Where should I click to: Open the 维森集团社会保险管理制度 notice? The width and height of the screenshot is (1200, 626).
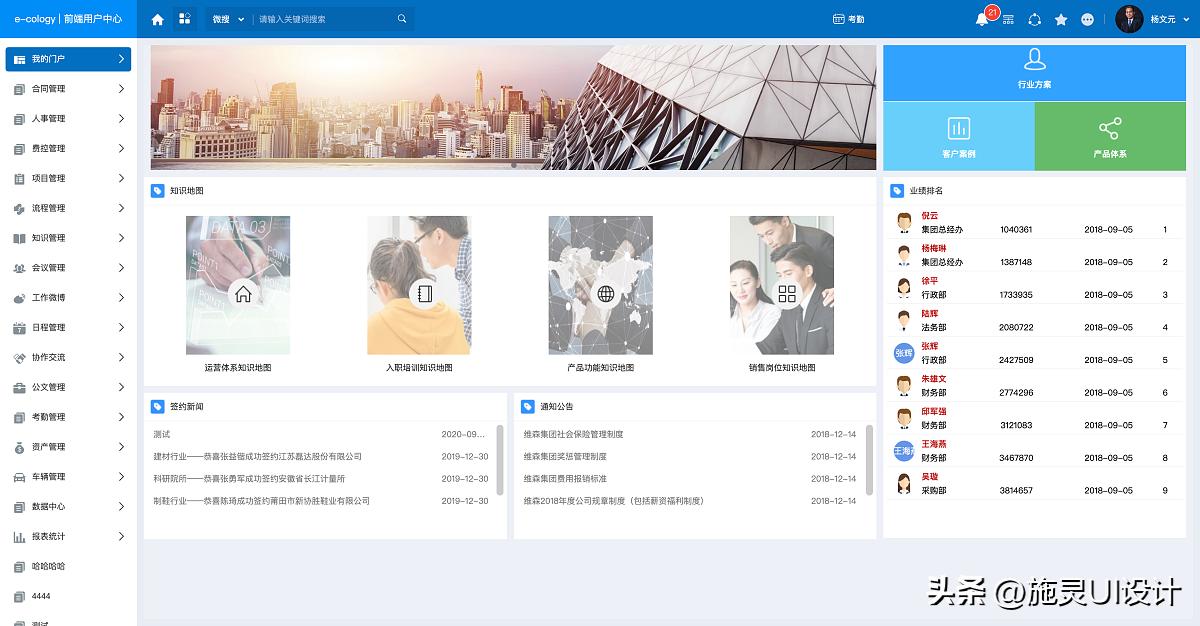click(x=573, y=434)
